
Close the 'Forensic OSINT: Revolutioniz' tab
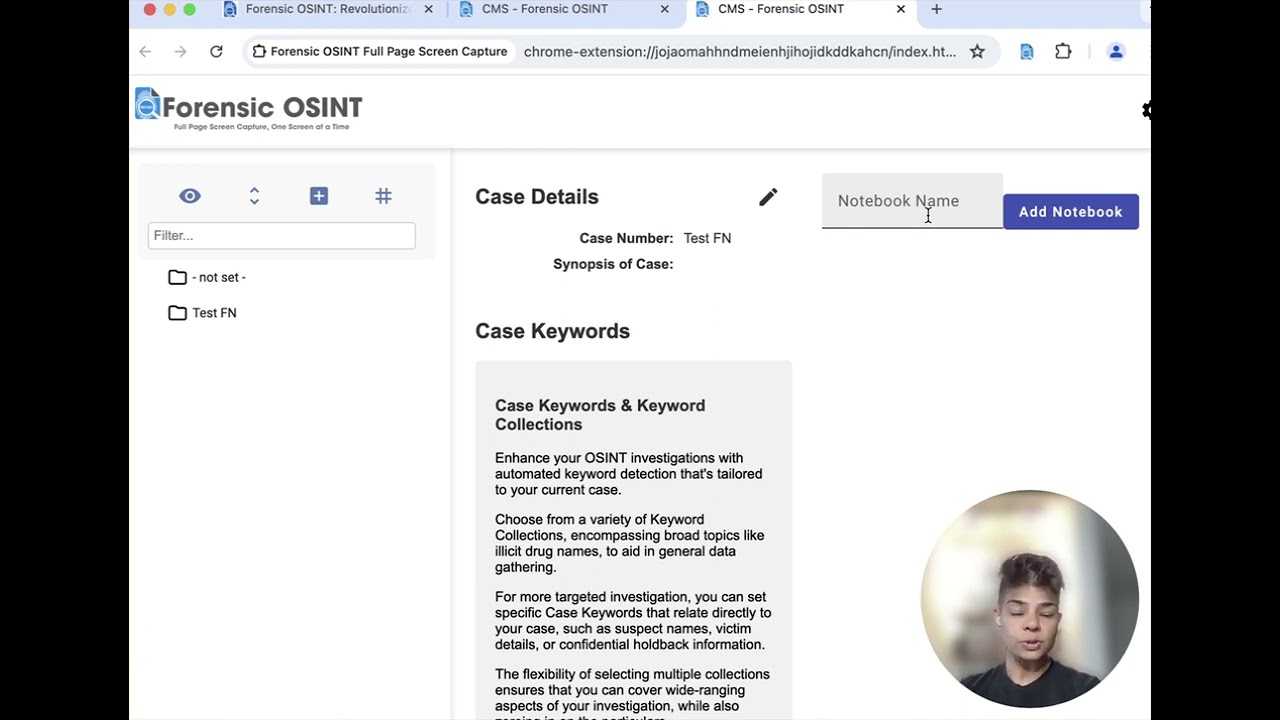click(429, 9)
